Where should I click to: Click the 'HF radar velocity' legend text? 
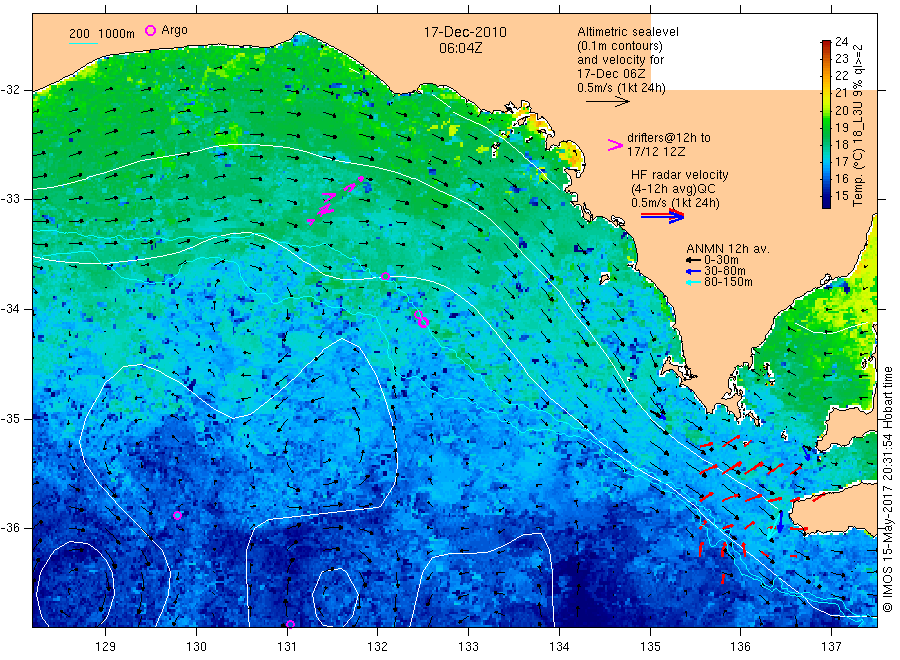680,174
